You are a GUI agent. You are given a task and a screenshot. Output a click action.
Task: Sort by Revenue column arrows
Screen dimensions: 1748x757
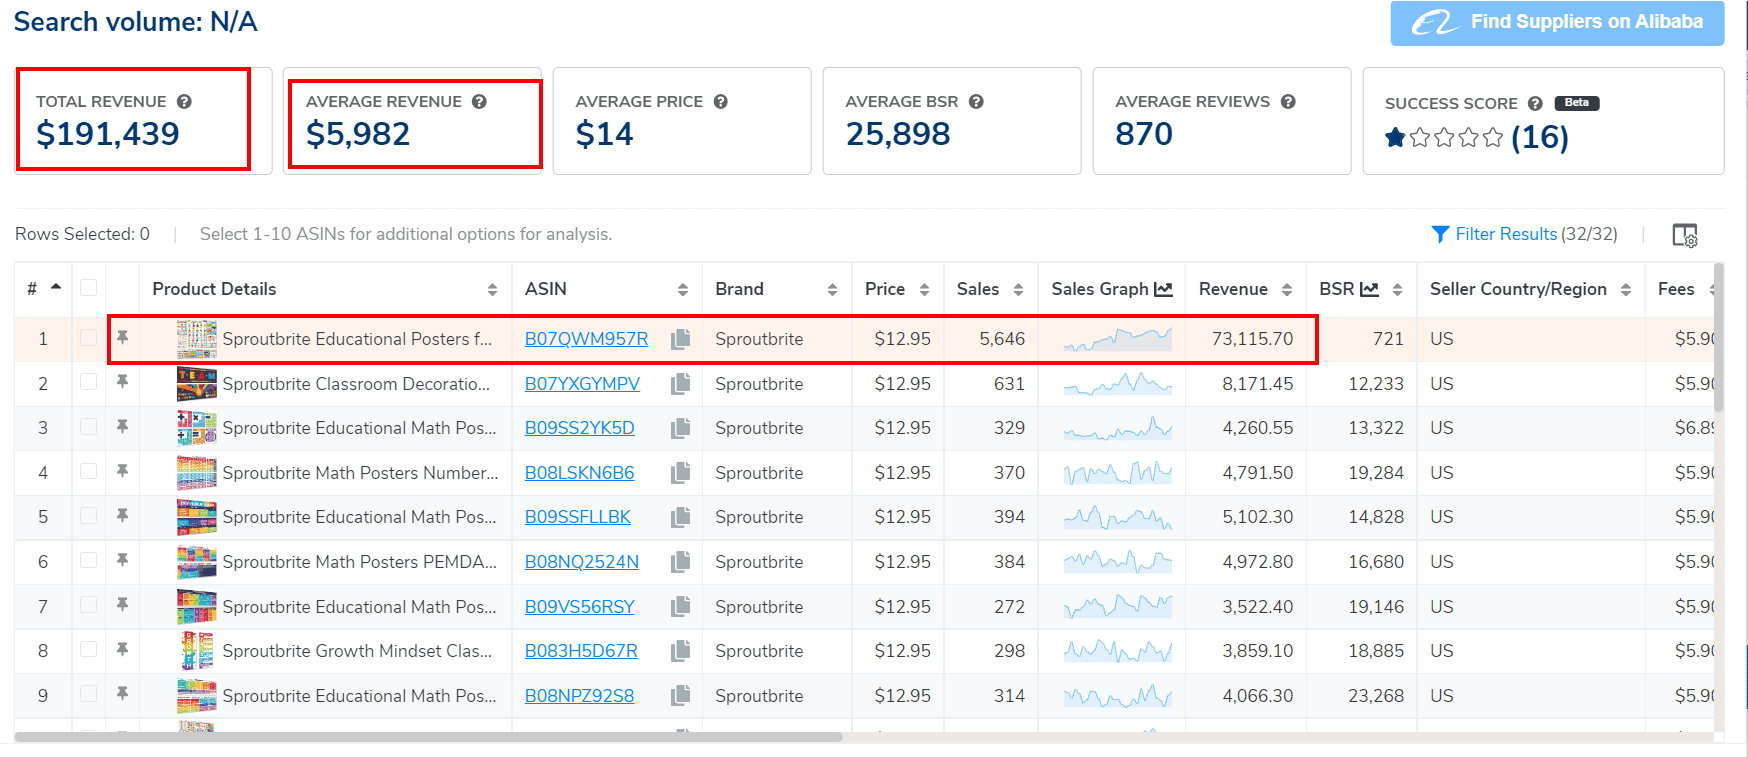(x=1287, y=290)
